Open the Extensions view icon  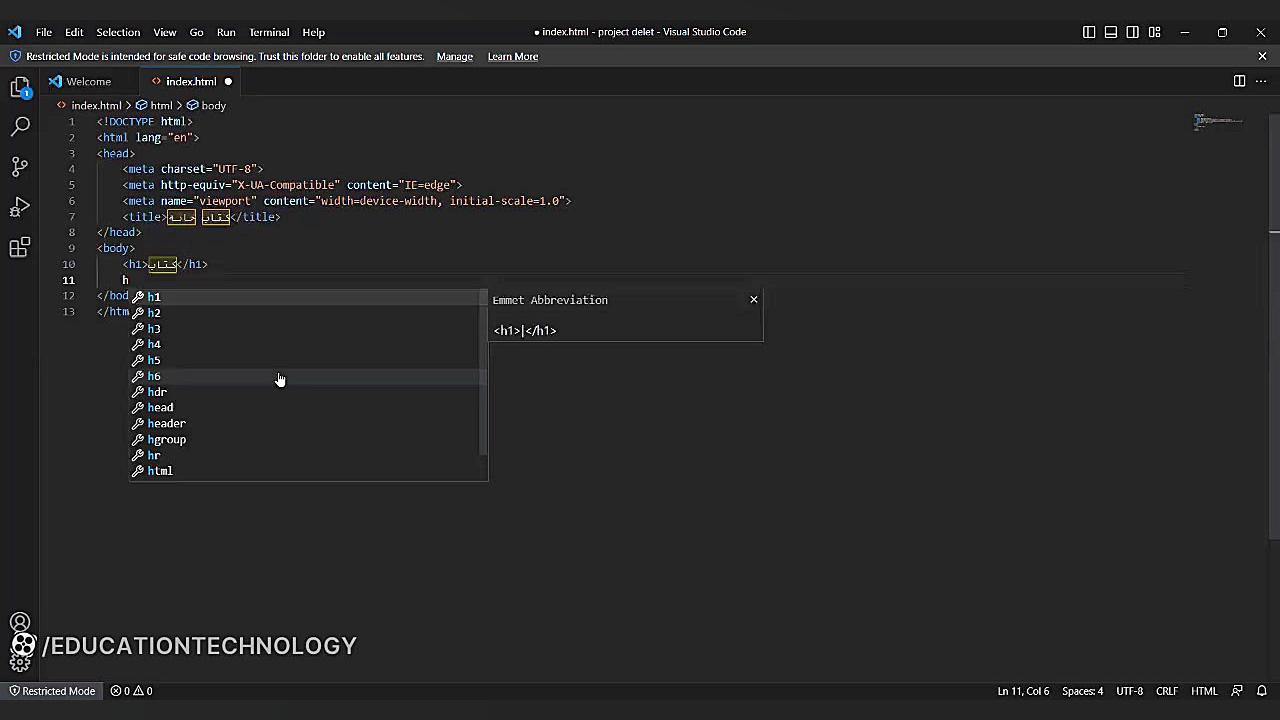(x=20, y=246)
